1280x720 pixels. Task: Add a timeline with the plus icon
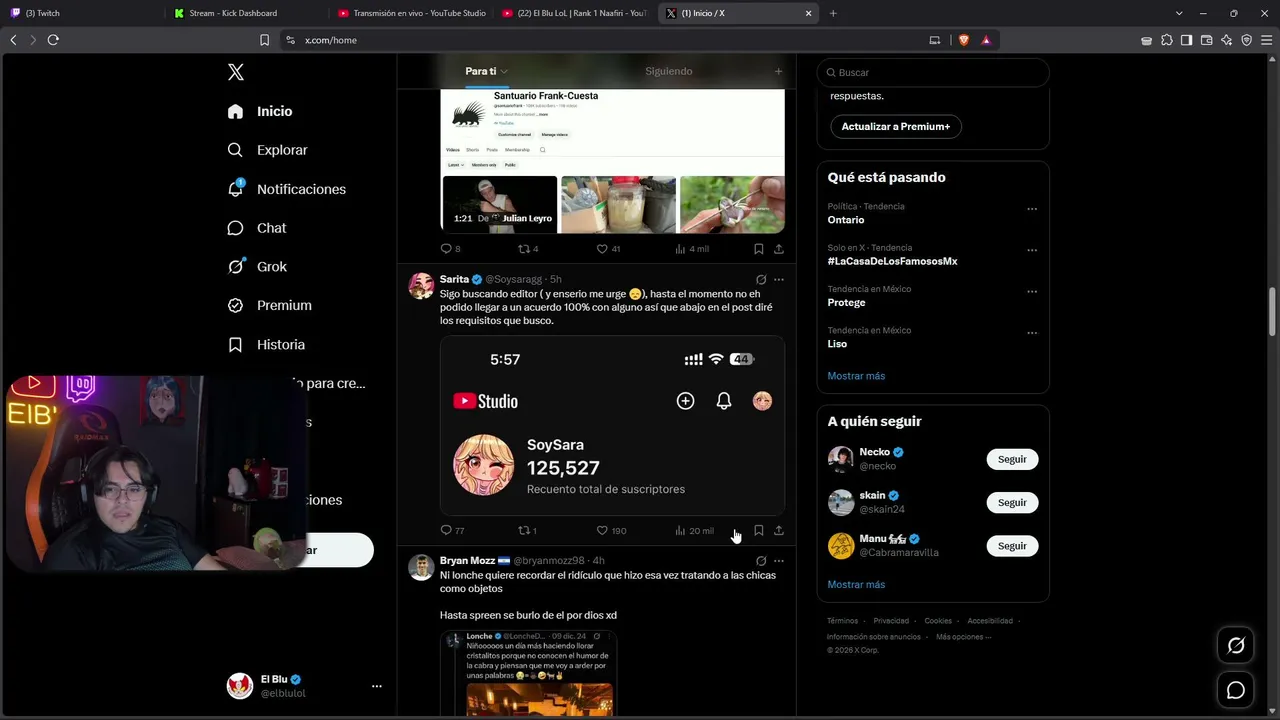778,71
